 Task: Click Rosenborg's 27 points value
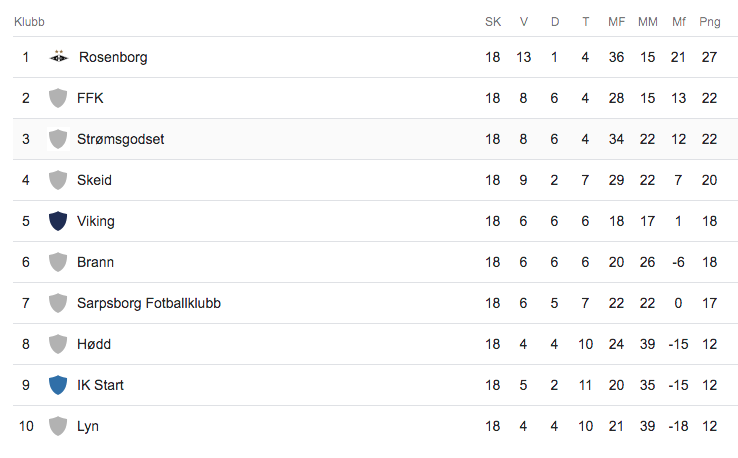[x=709, y=57]
